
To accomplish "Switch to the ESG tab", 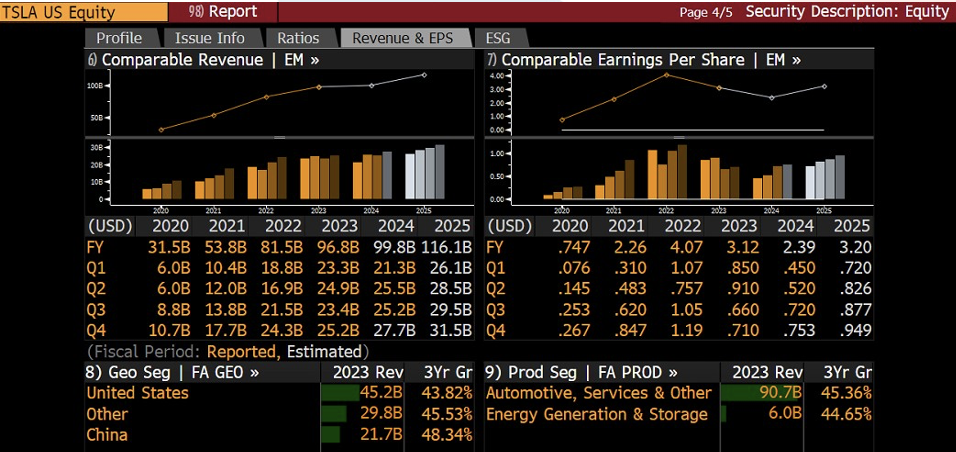I will pos(498,38).
